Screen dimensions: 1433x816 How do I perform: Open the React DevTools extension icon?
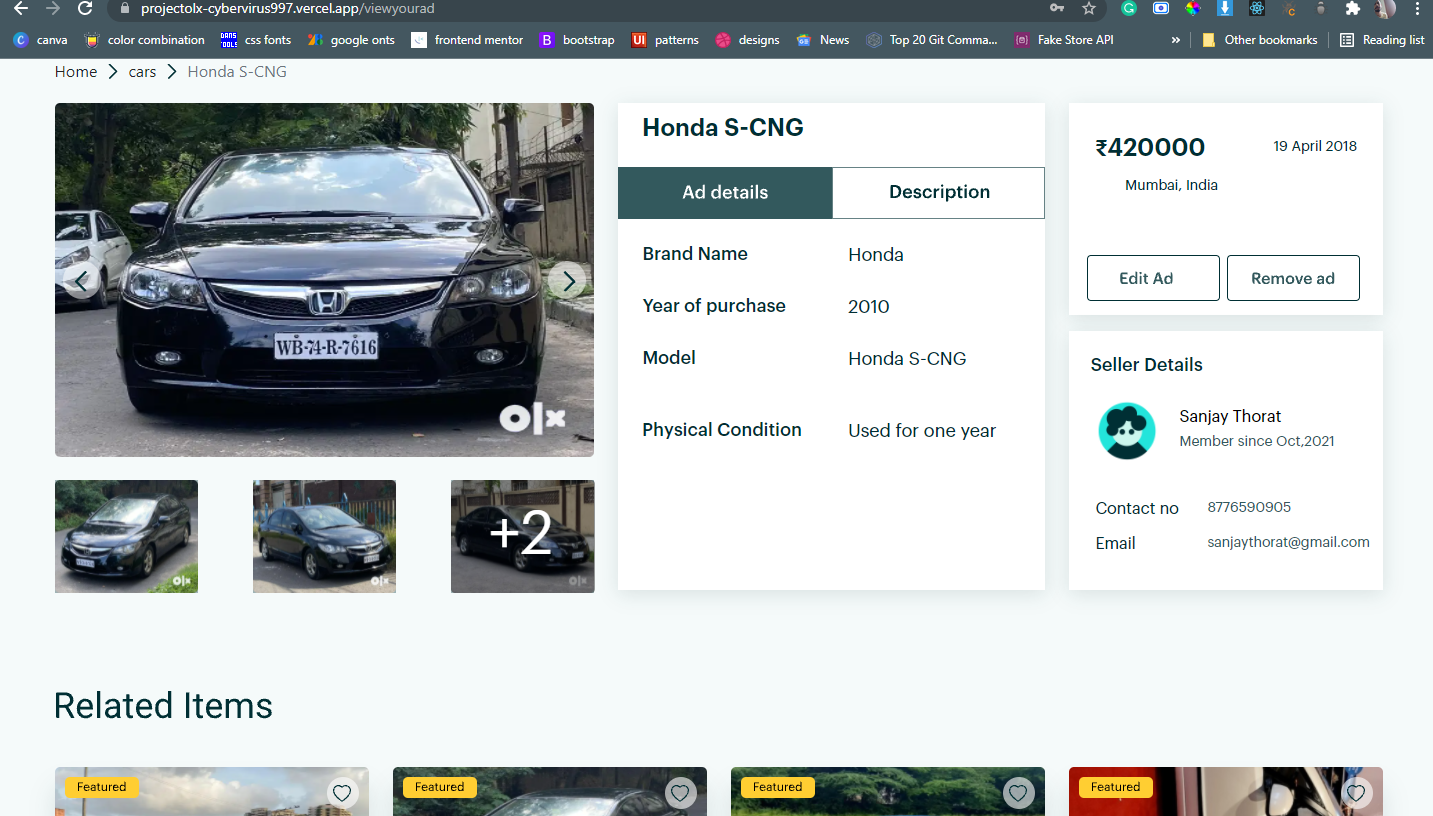pos(1256,8)
